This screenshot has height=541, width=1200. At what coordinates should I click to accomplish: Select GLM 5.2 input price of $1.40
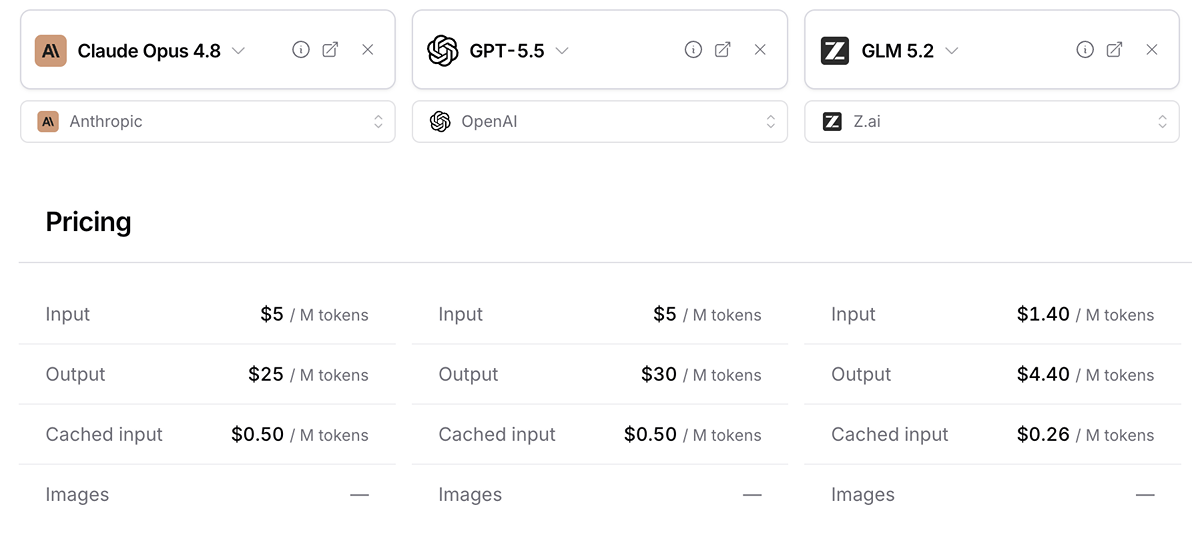click(x=1043, y=314)
